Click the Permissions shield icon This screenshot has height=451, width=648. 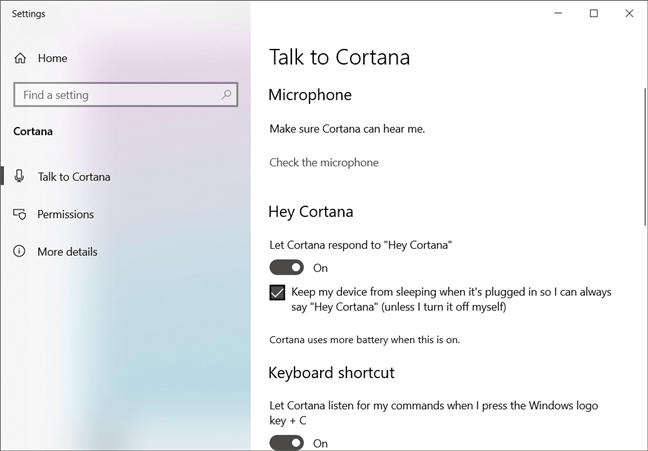pyautogui.click(x=19, y=214)
